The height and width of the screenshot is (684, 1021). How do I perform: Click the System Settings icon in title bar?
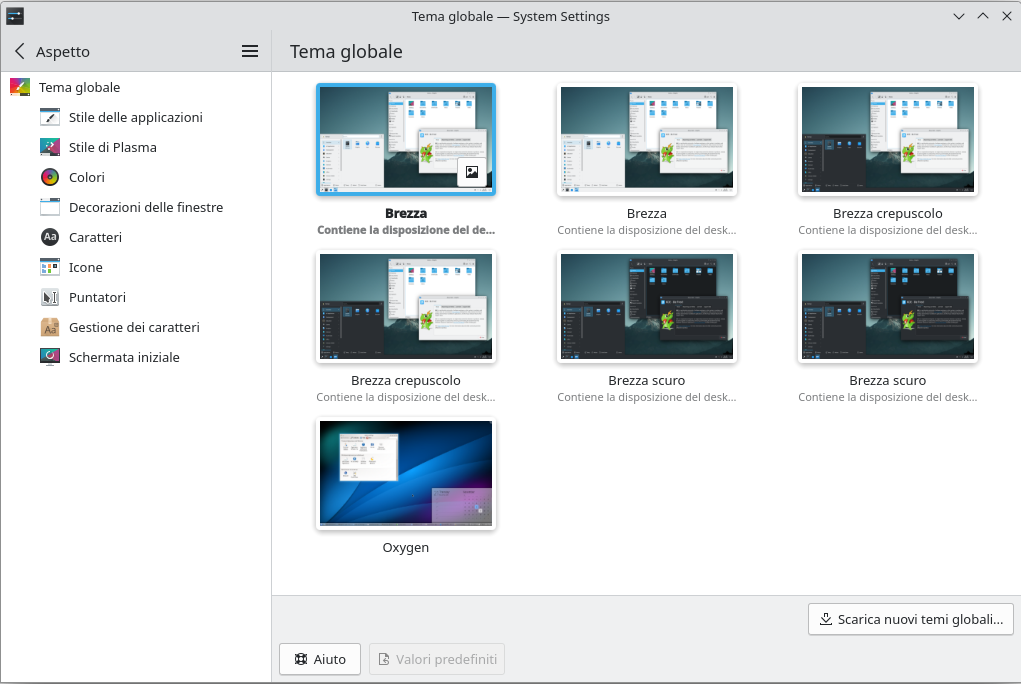pos(15,16)
